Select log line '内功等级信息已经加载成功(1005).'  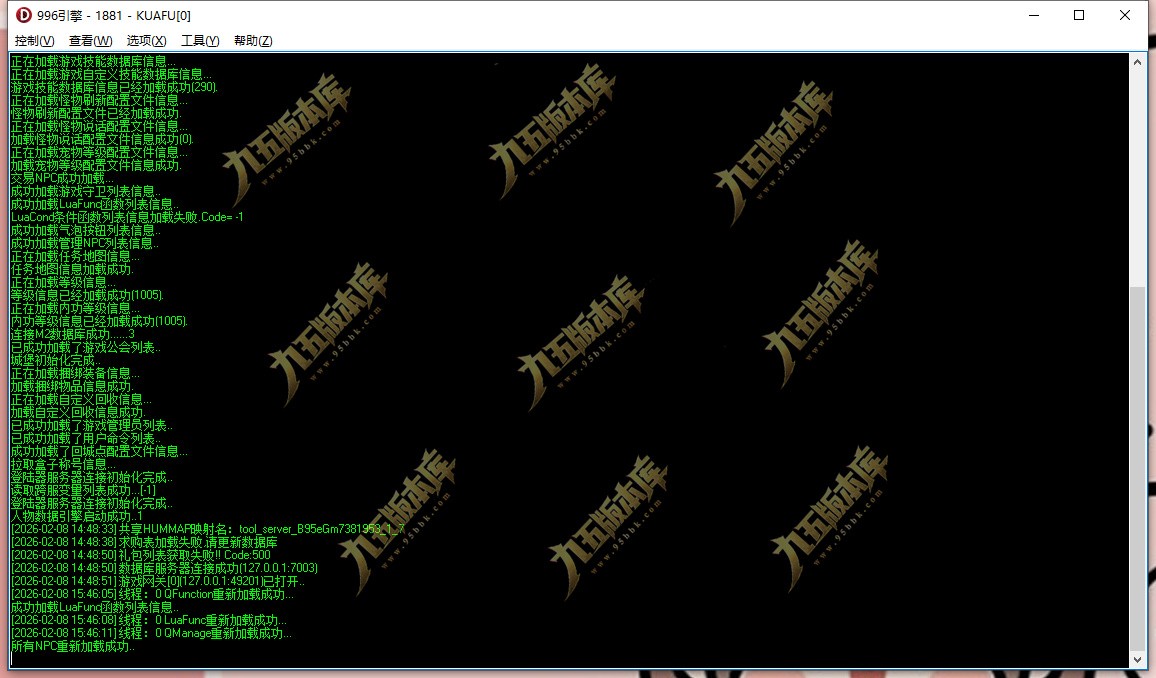pyautogui.click(x=100, y=321)
